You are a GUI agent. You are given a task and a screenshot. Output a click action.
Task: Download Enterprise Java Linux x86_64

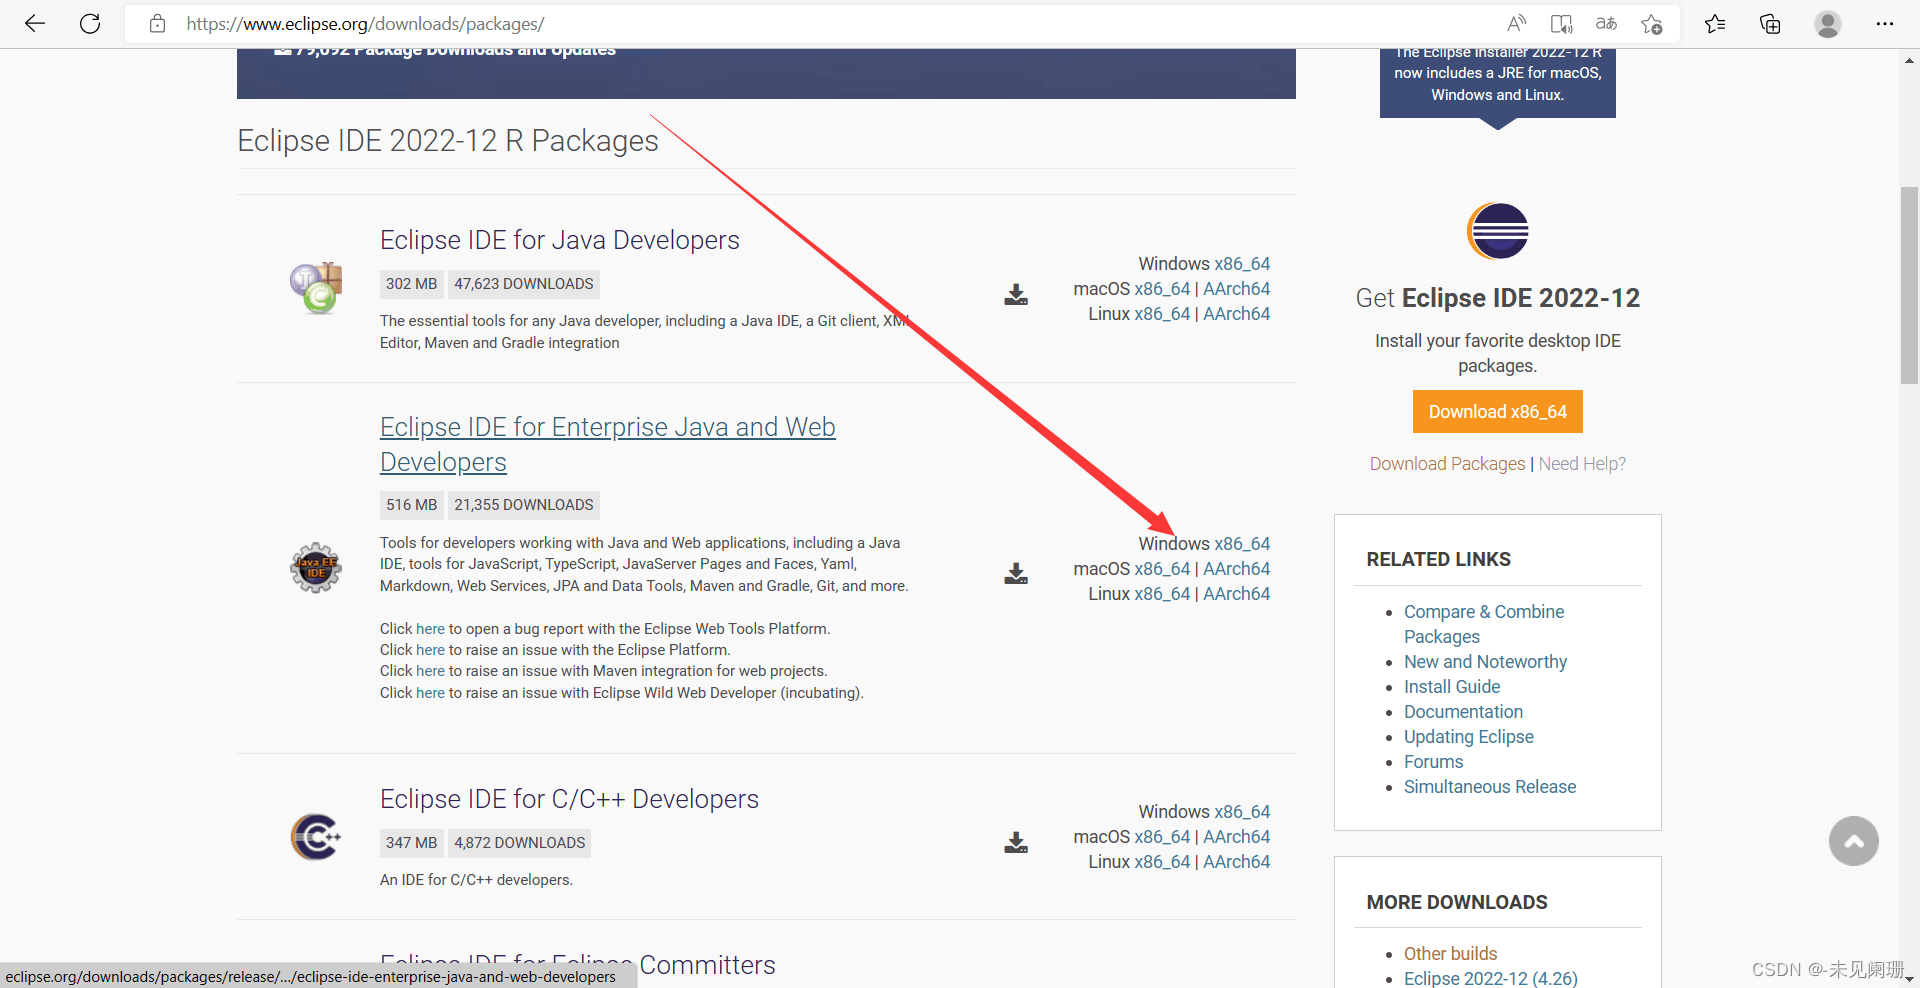pos(1162,594)
